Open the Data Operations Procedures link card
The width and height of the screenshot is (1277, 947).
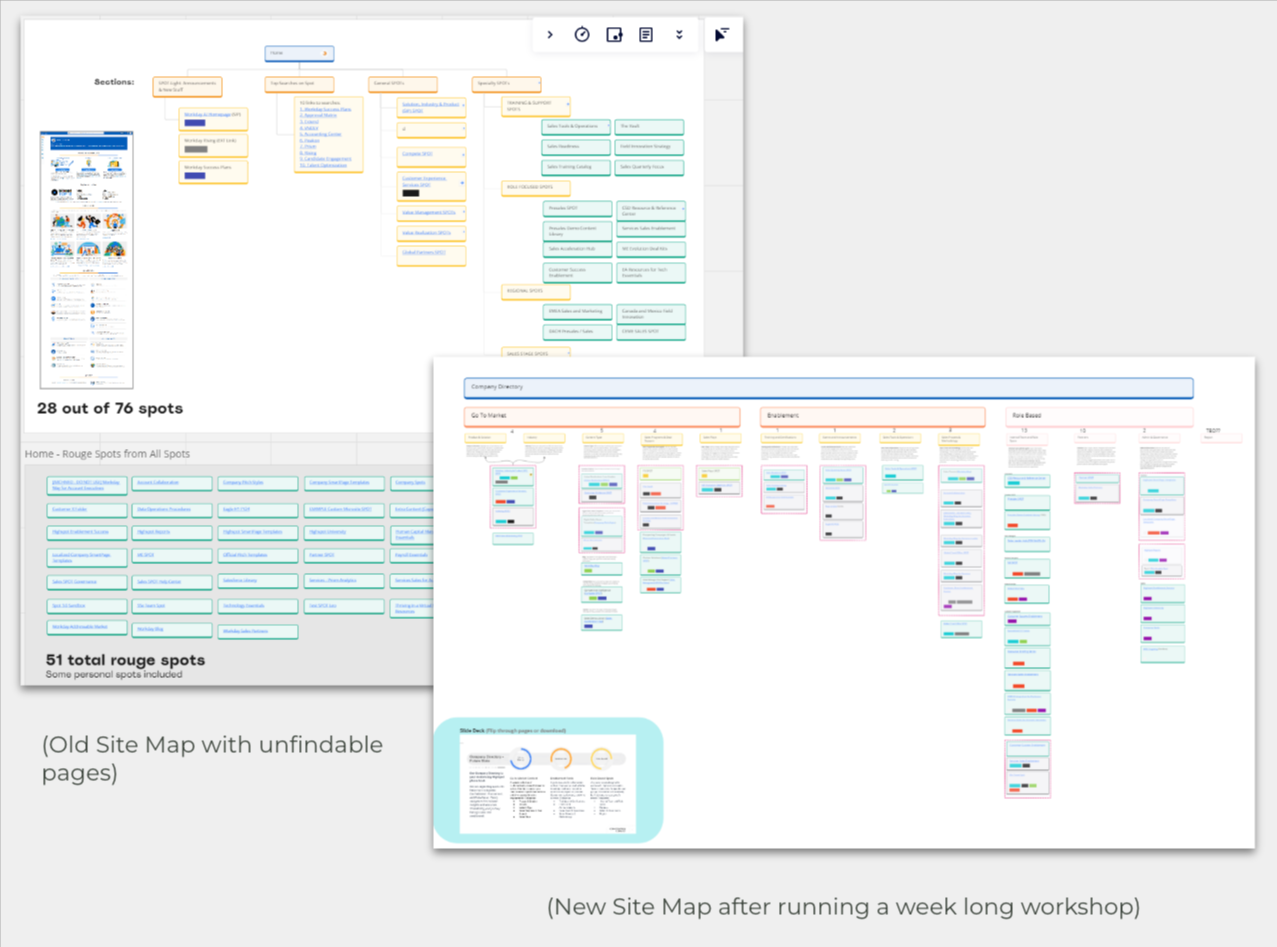[172, 509]
